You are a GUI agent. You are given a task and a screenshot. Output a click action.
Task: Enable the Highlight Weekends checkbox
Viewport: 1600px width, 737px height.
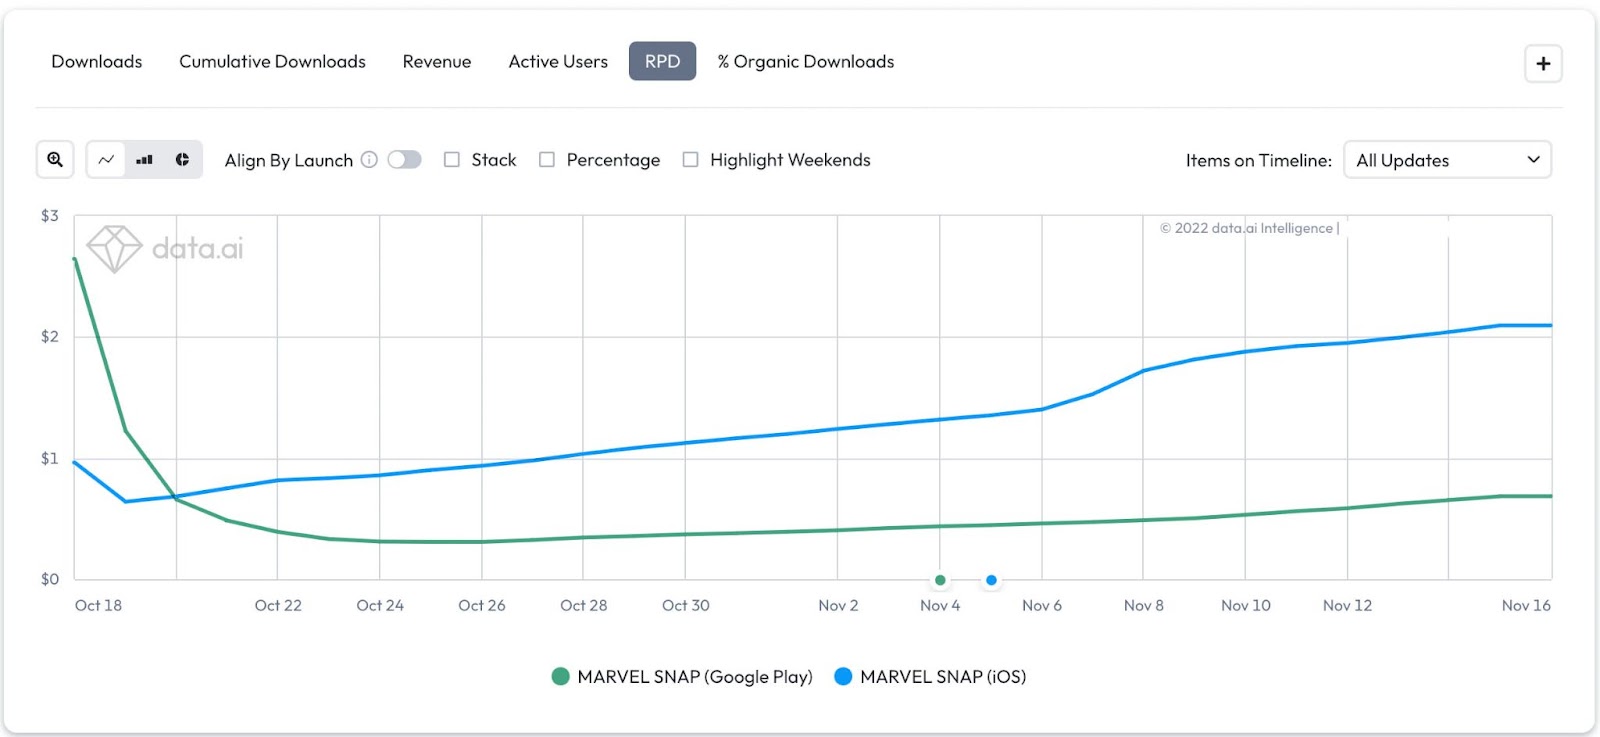690,160
